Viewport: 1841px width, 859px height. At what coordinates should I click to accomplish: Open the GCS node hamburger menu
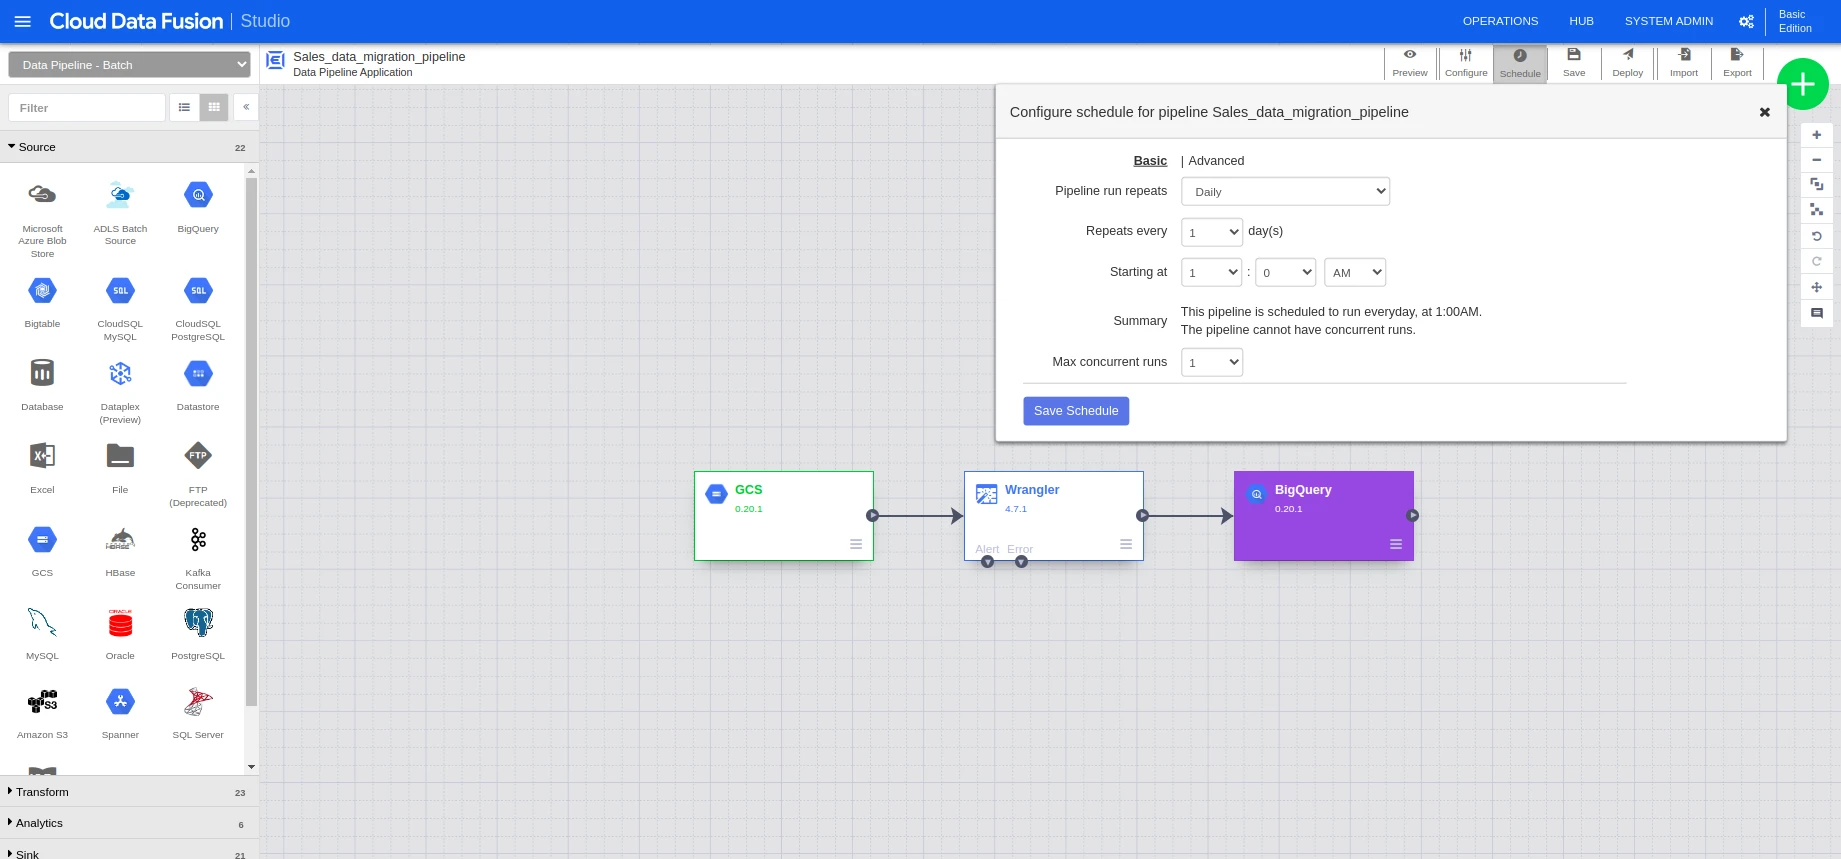pos(856,544)
